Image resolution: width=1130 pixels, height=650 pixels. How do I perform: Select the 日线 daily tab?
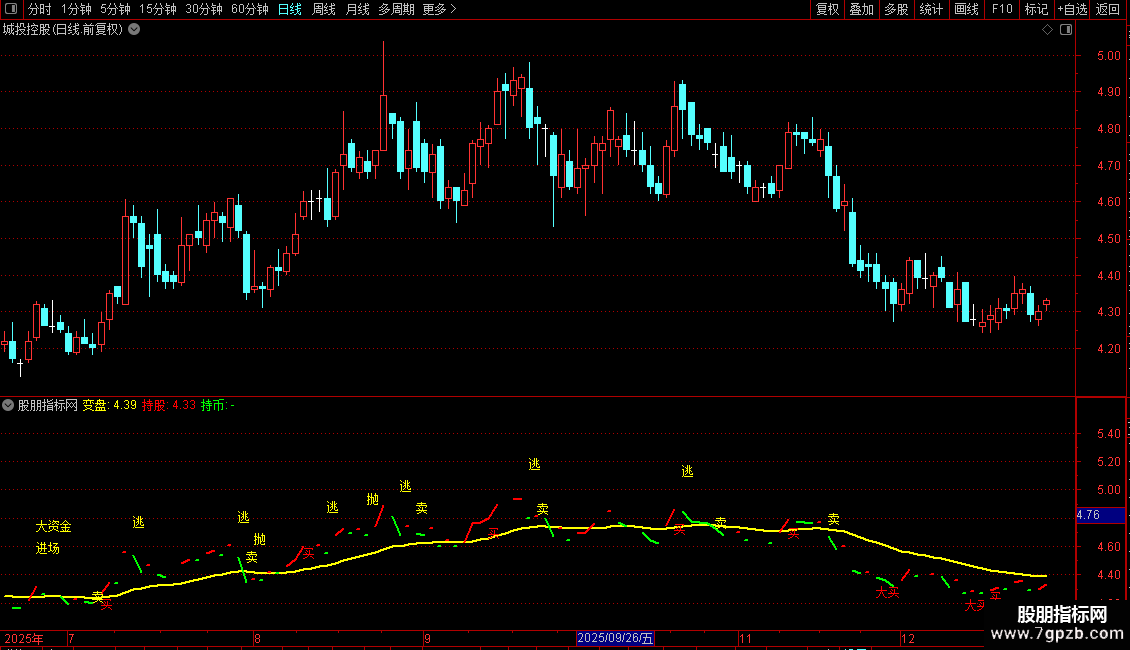click(x=290, y=9)
